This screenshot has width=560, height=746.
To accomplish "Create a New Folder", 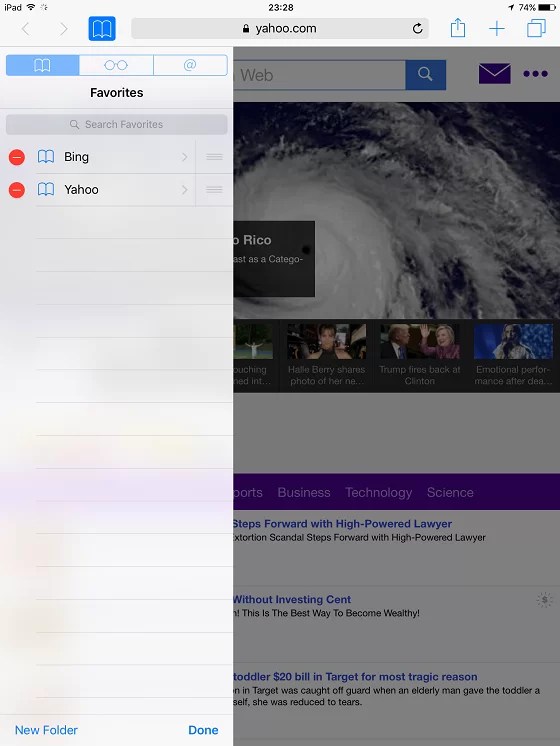I will pyautogui.click(x=46, y=730).
